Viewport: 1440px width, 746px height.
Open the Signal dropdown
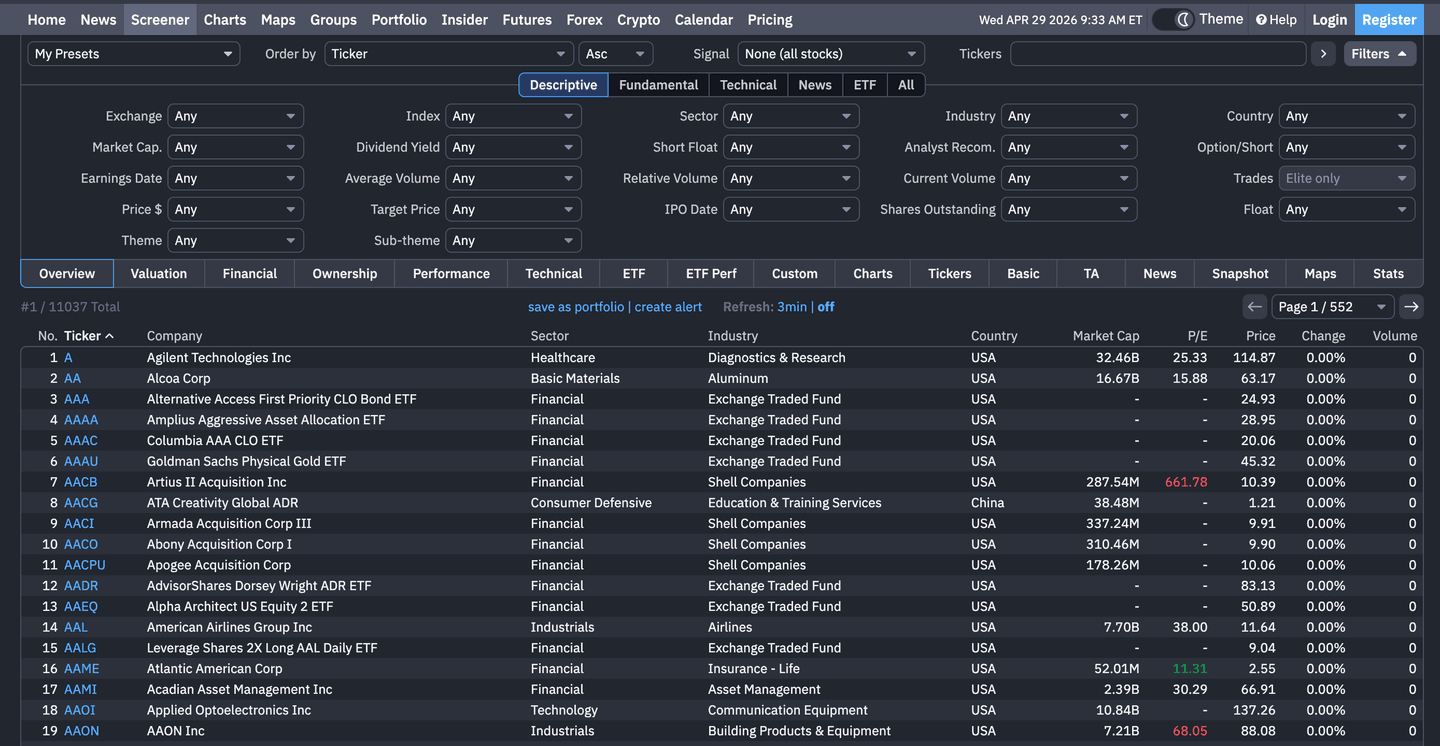point(831,54)
